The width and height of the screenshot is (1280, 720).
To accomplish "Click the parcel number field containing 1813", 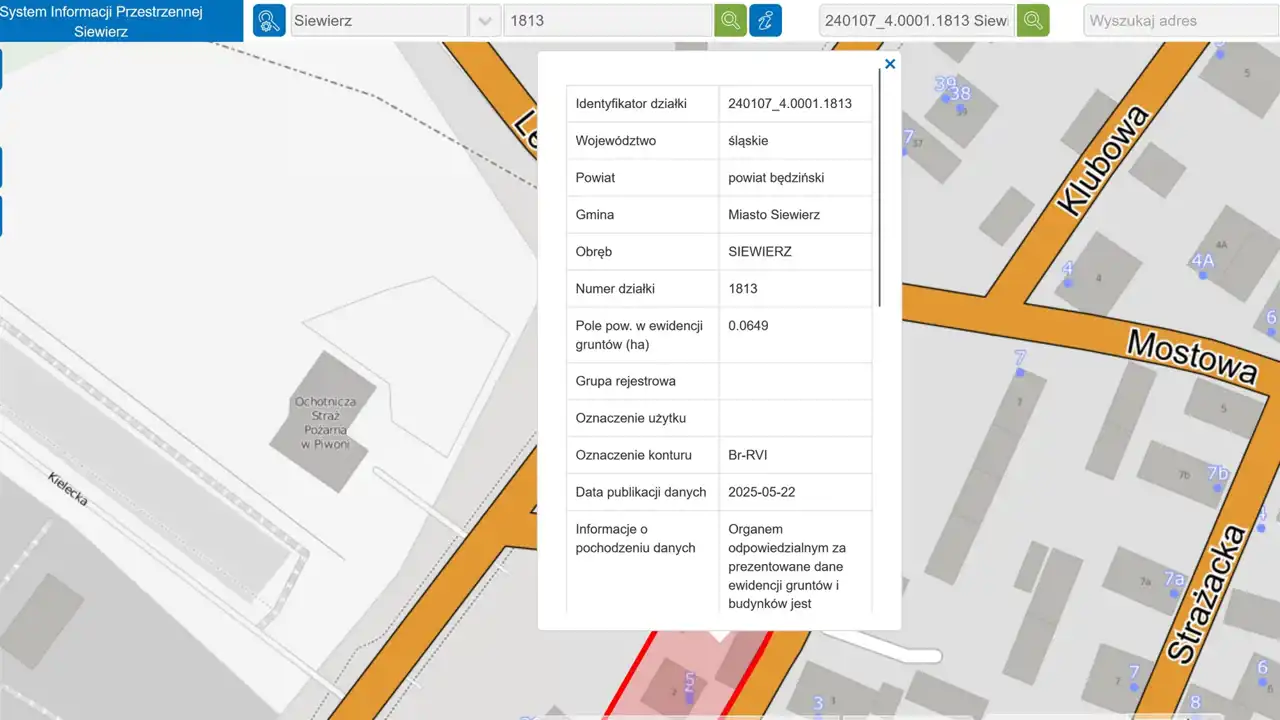I will 607,21.
